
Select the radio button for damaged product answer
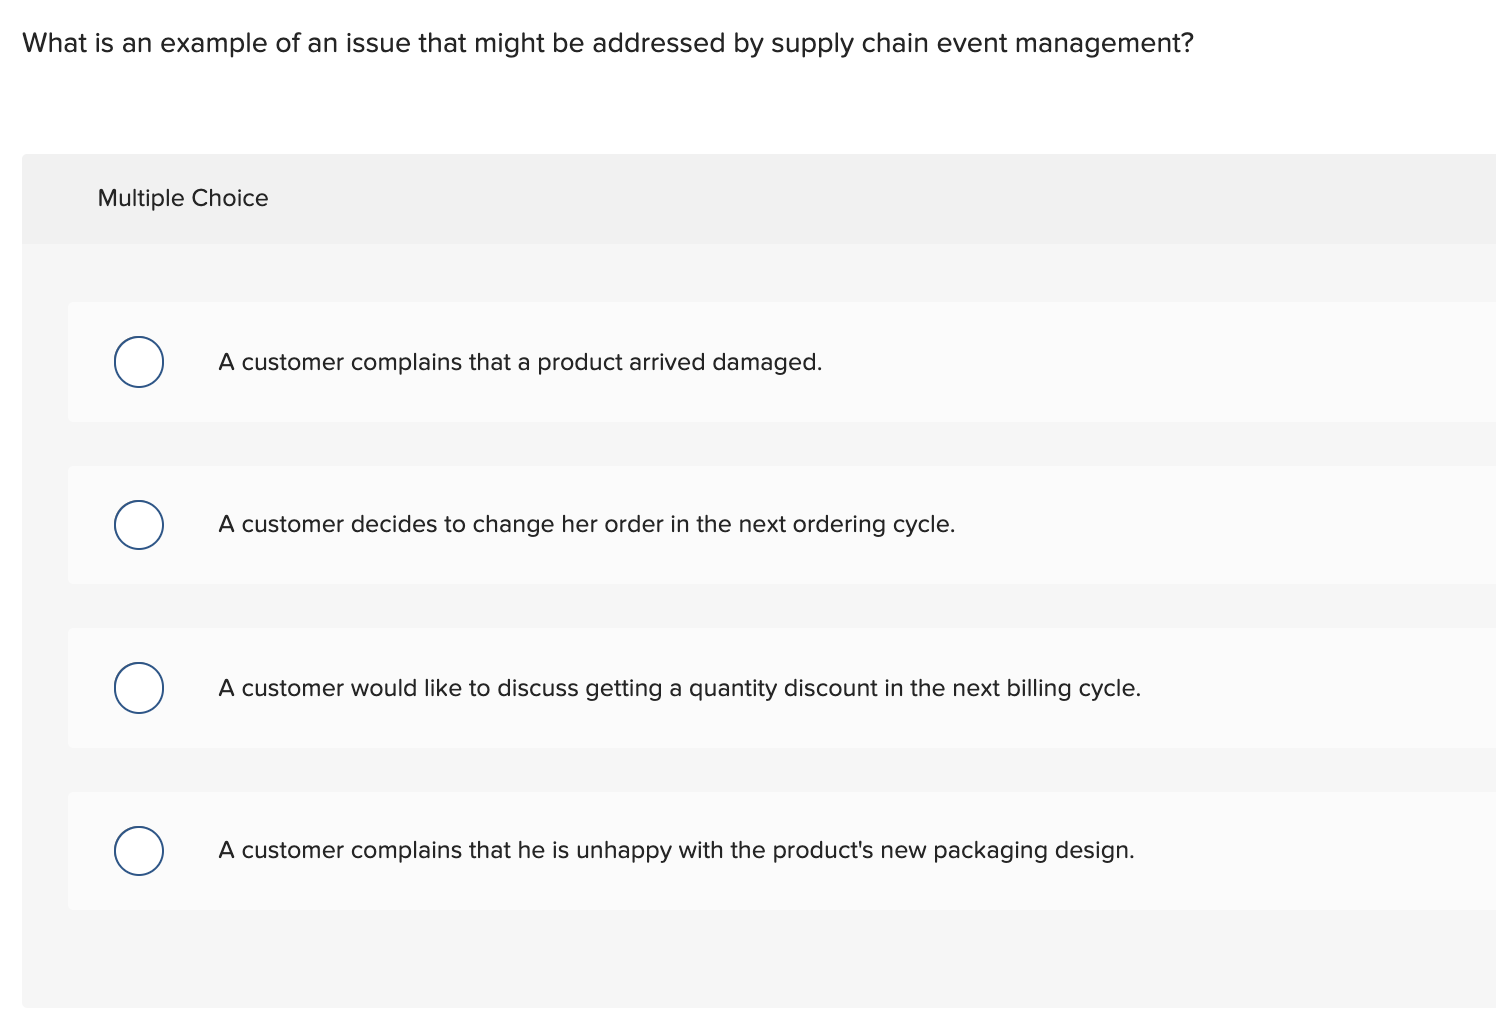tap(139, 362)
